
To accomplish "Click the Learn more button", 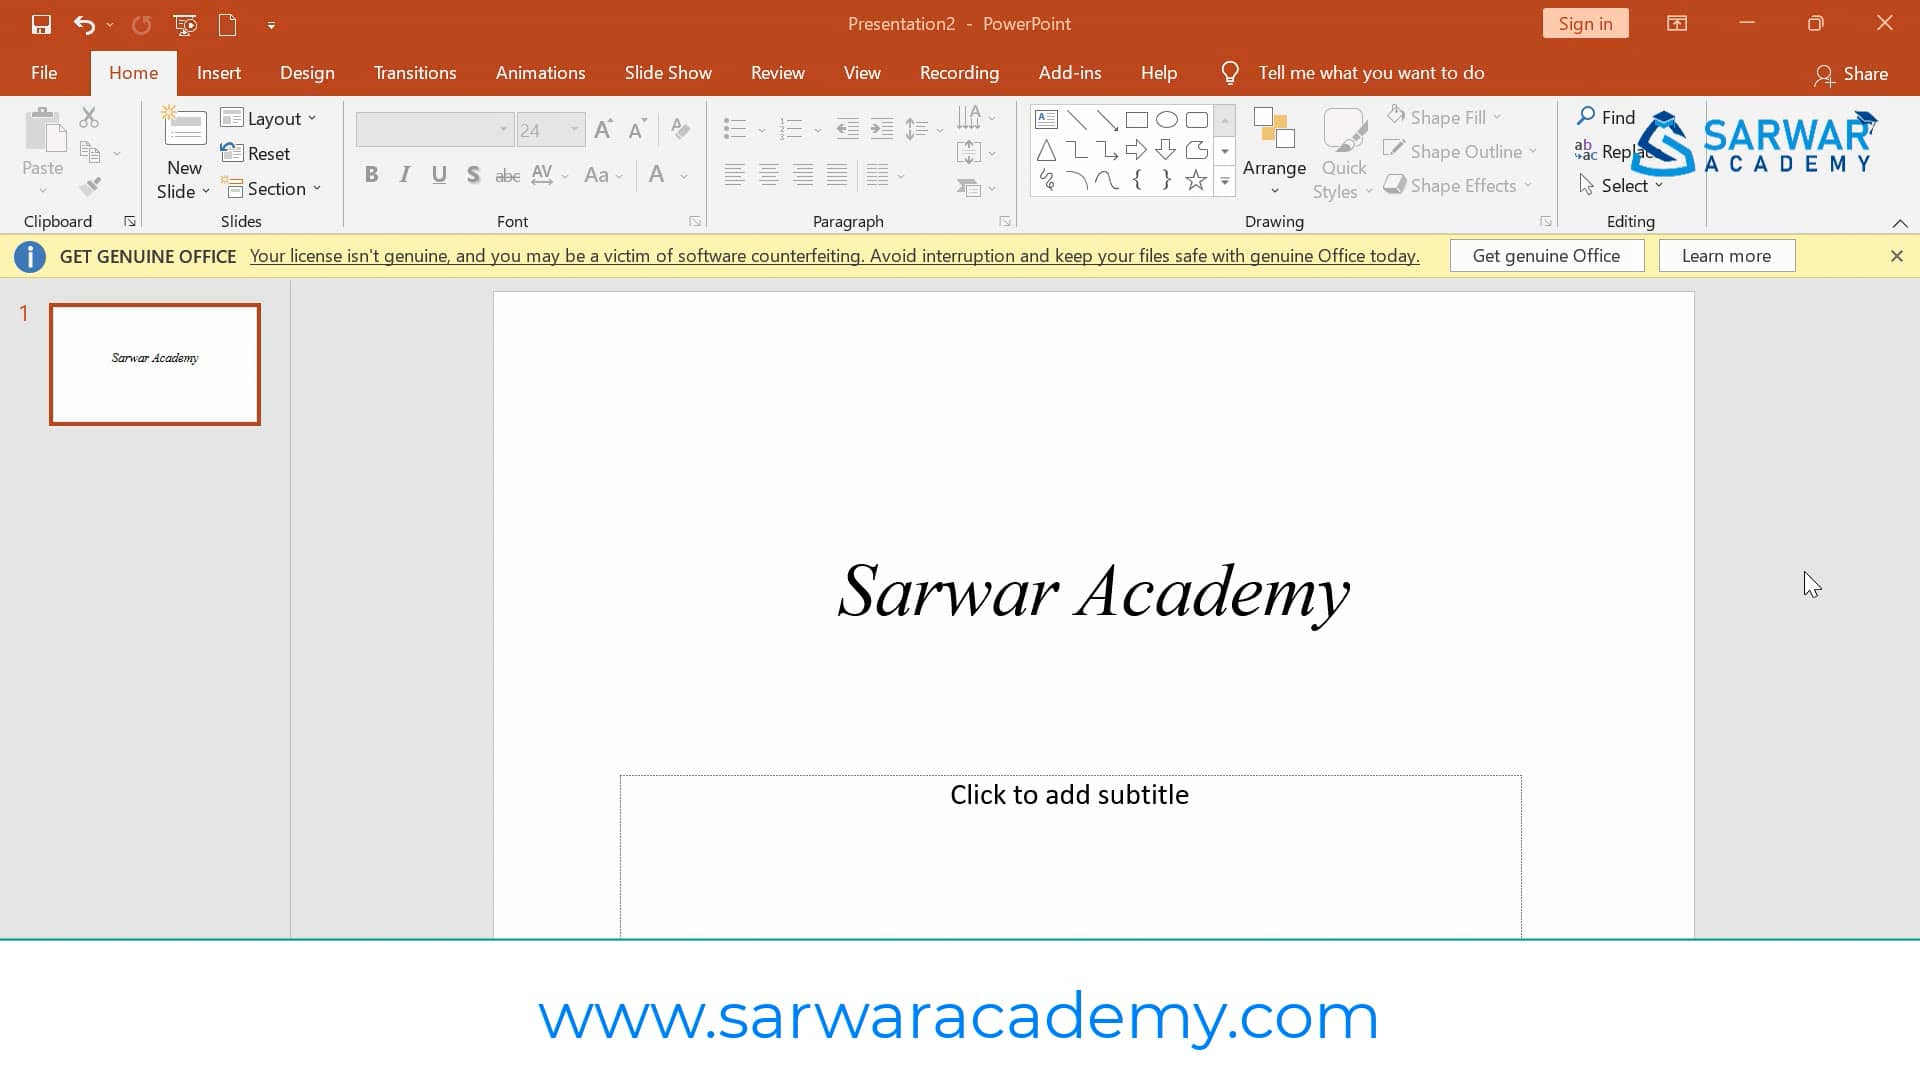I will click(x=1727, y=255).
